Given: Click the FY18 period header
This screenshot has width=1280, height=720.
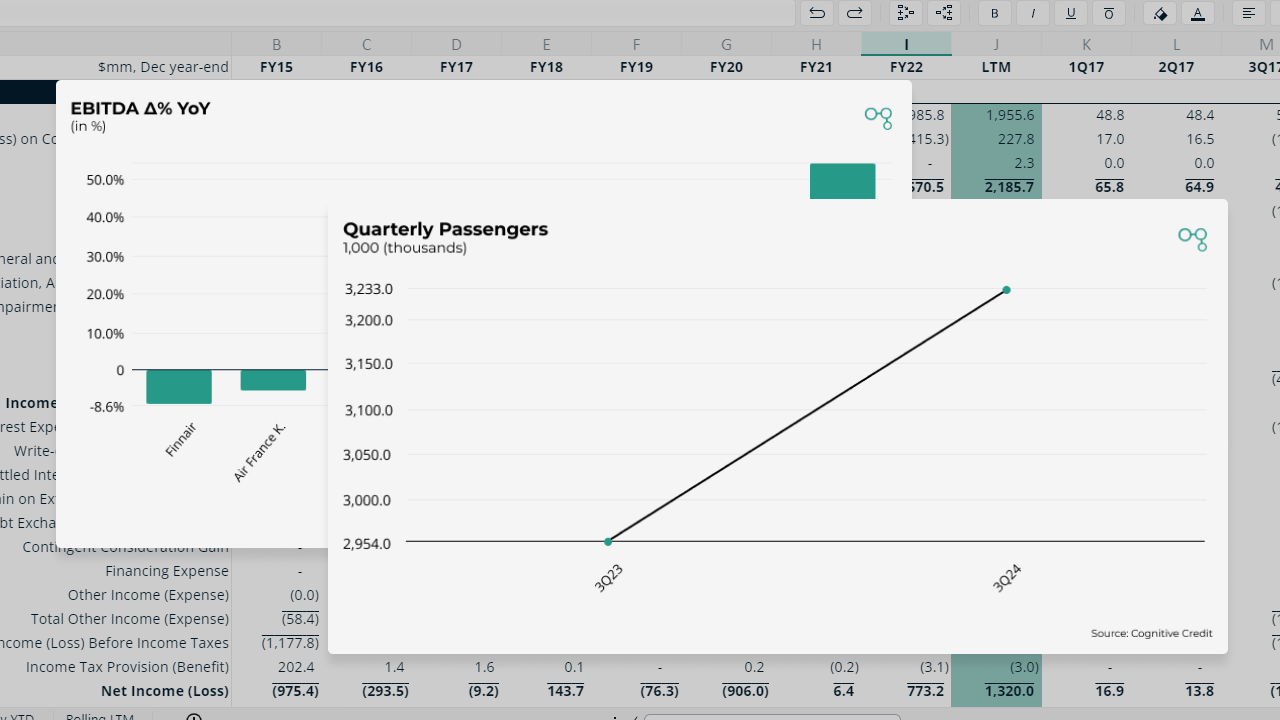Looking at the screenshot, I should pyautogui.click(x=547, y=67).
